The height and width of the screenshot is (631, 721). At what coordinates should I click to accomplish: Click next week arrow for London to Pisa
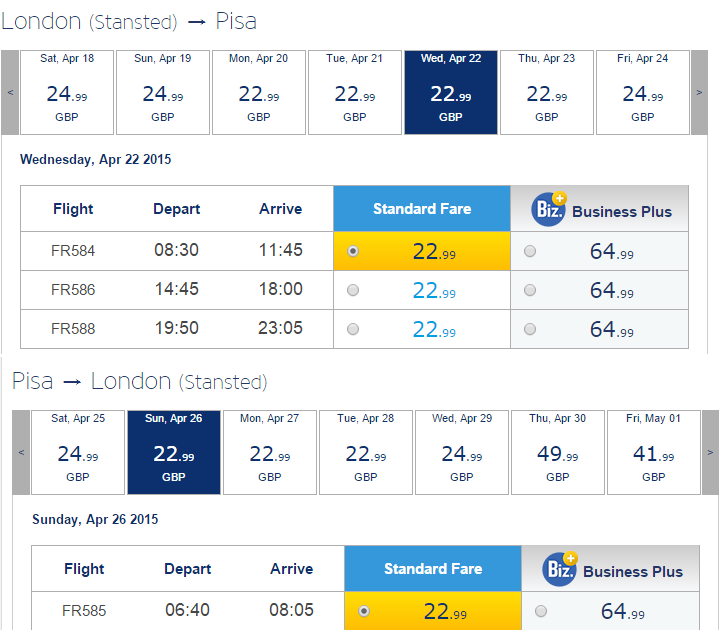point(698,92)
